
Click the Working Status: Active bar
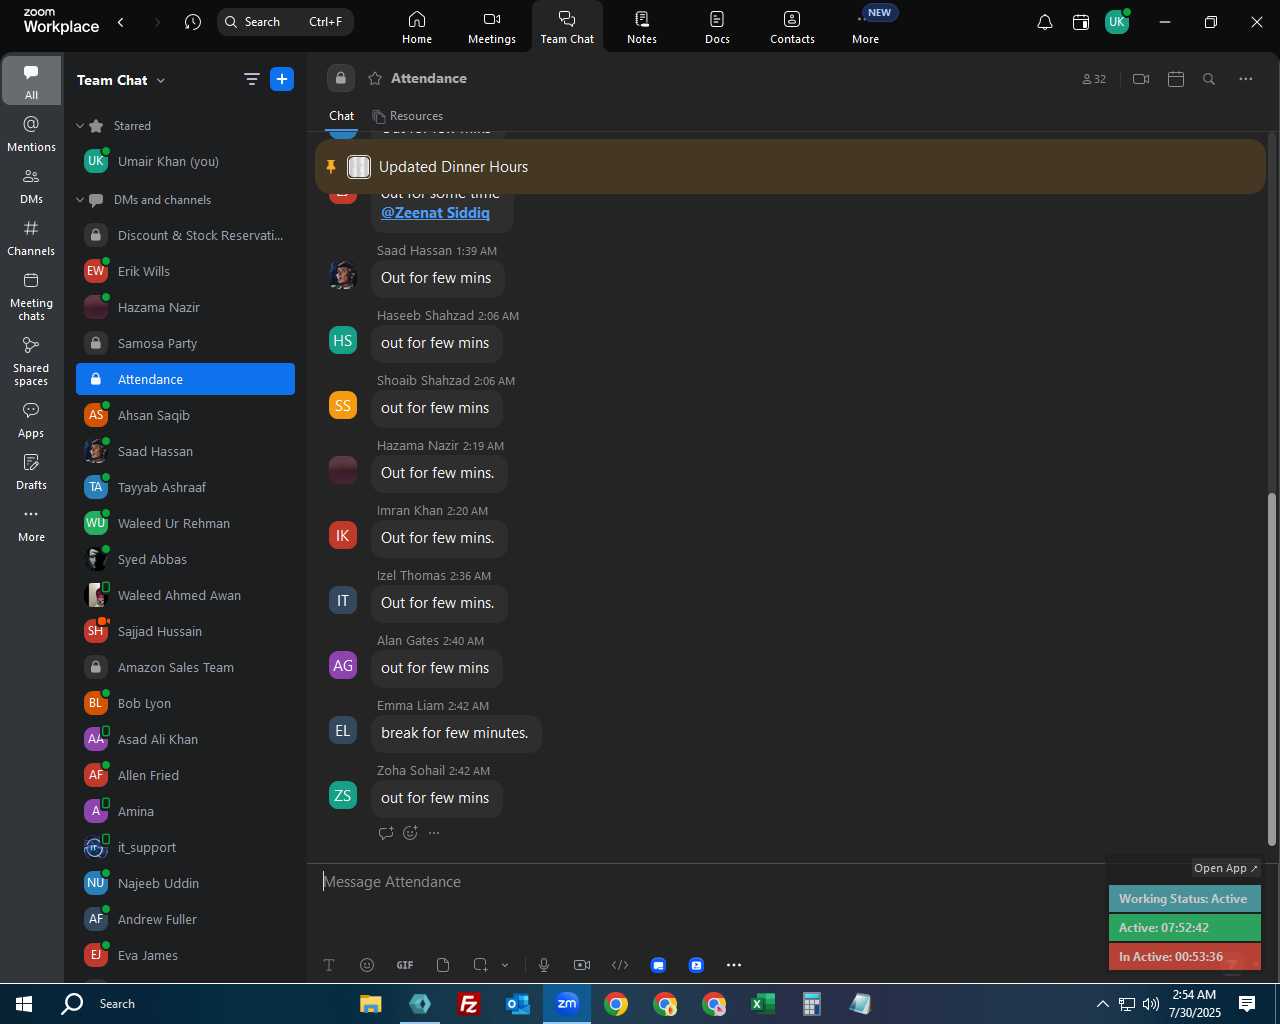pos(1185,899)
